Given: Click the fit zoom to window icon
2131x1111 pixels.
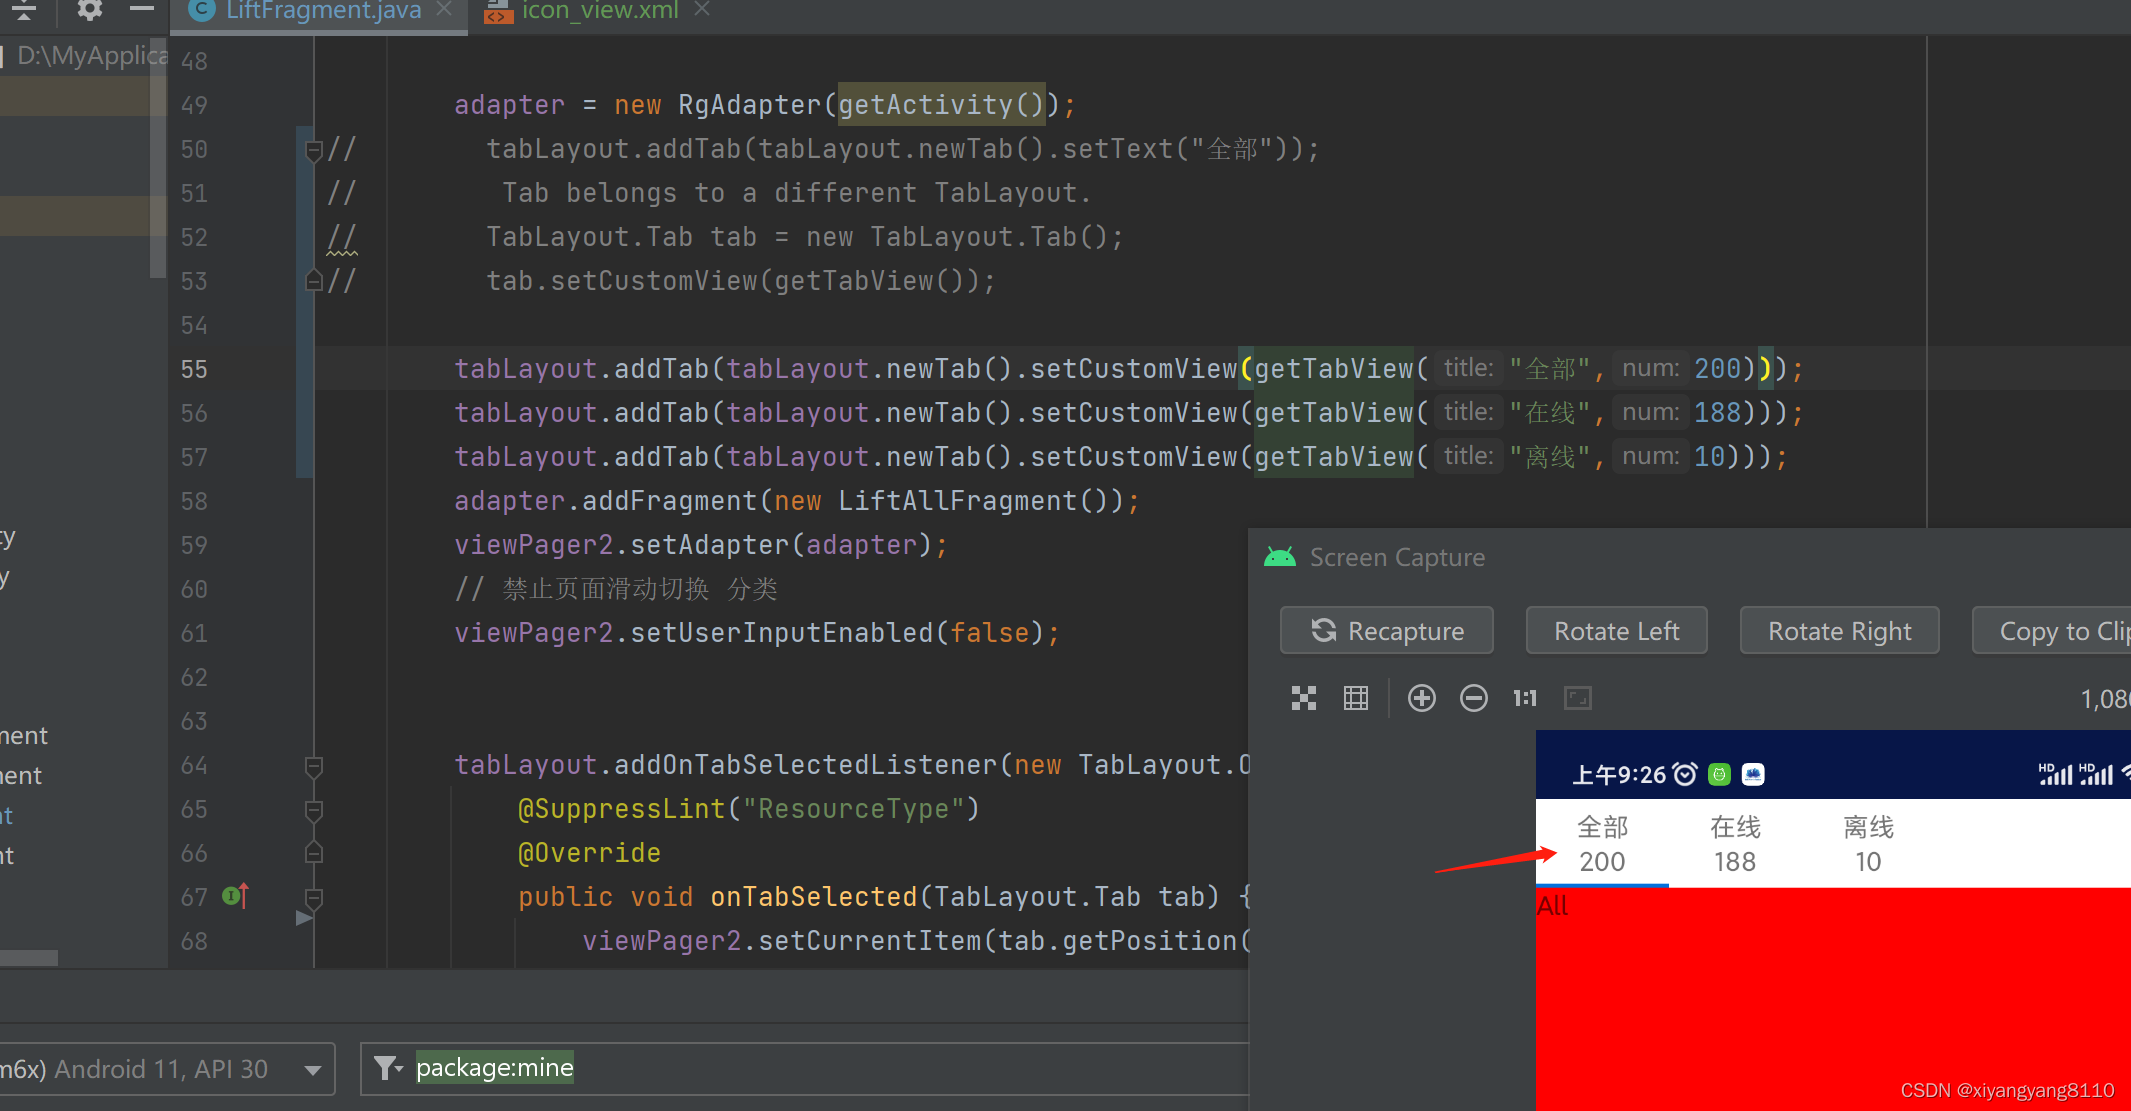Looking at the screenshot, I should 1577,698.
